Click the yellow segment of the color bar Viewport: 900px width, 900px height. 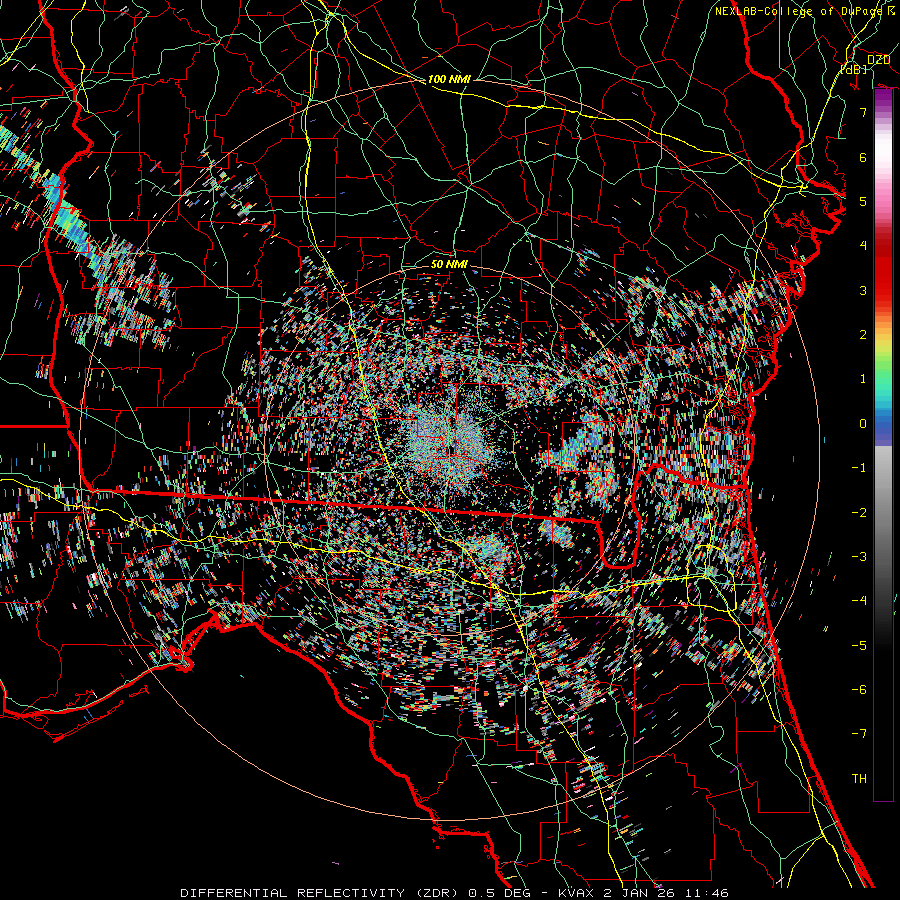(883, 342)
